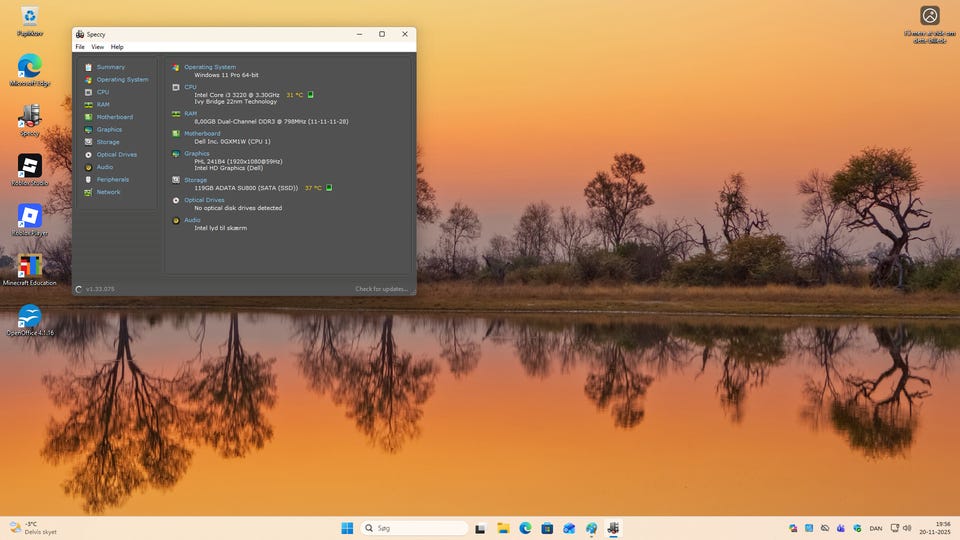Click the Windows taskbar search box
960x540 pixels.
[414, 528]
